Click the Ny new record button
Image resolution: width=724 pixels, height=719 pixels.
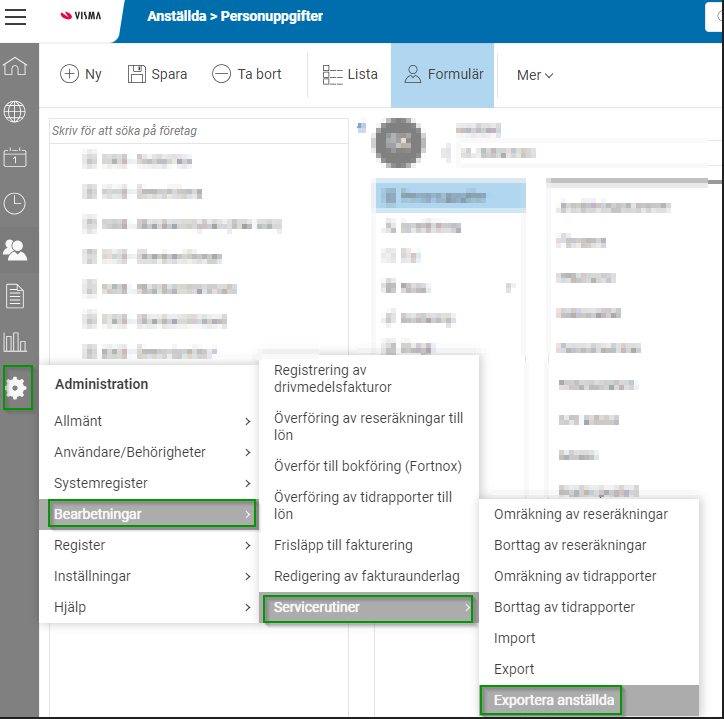pyautogui.click(x=82, y=74)
